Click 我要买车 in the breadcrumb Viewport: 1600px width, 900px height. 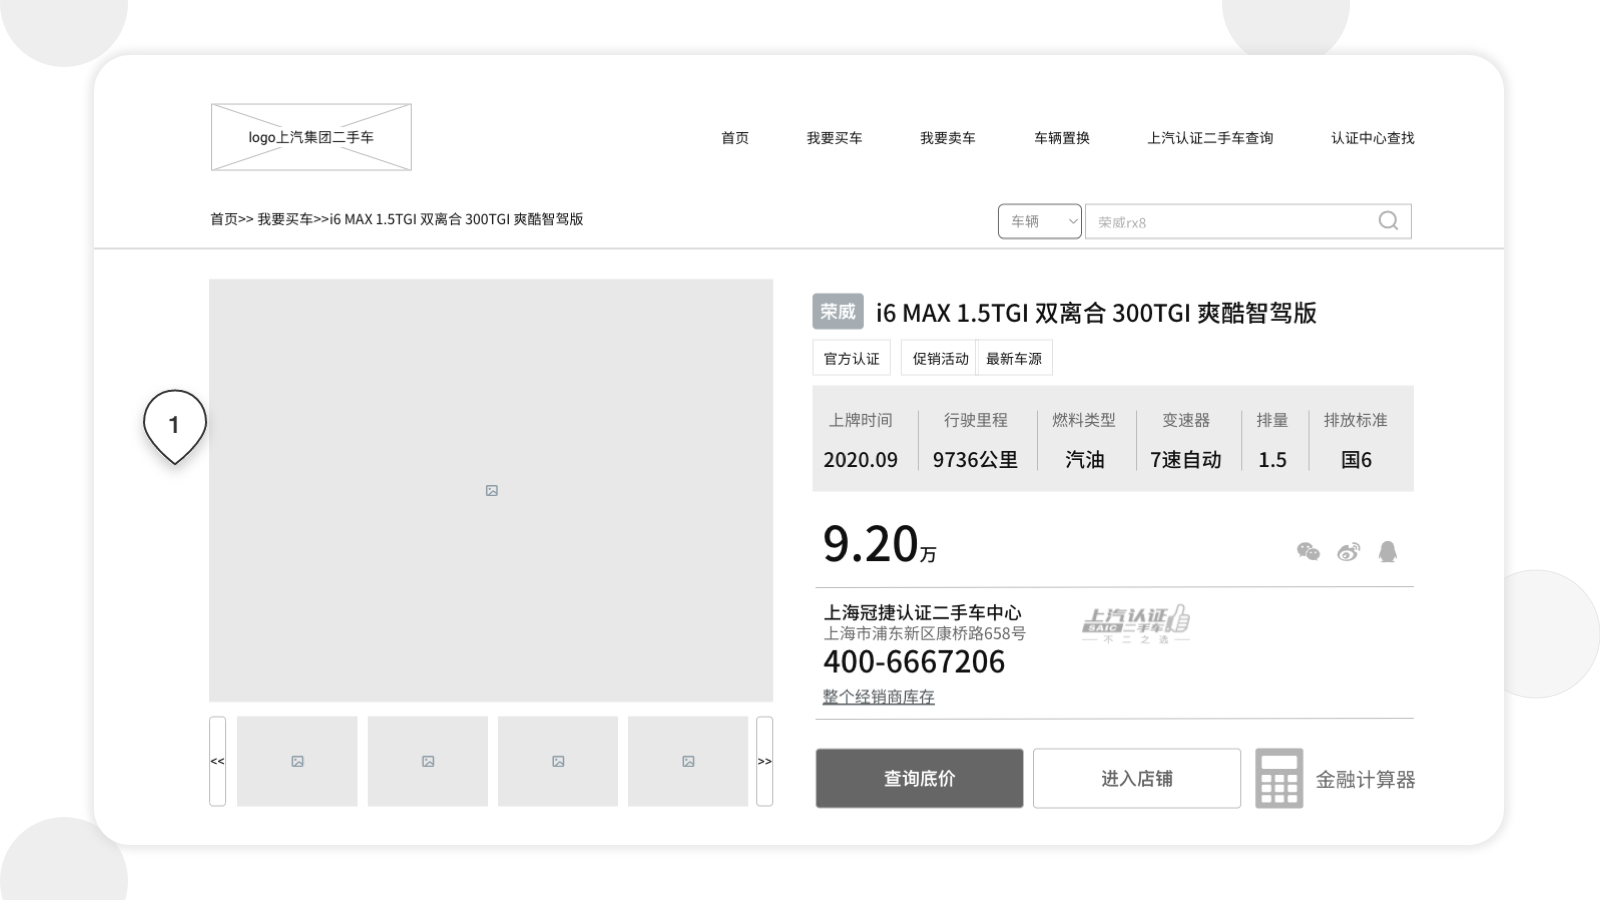point(285,219)
